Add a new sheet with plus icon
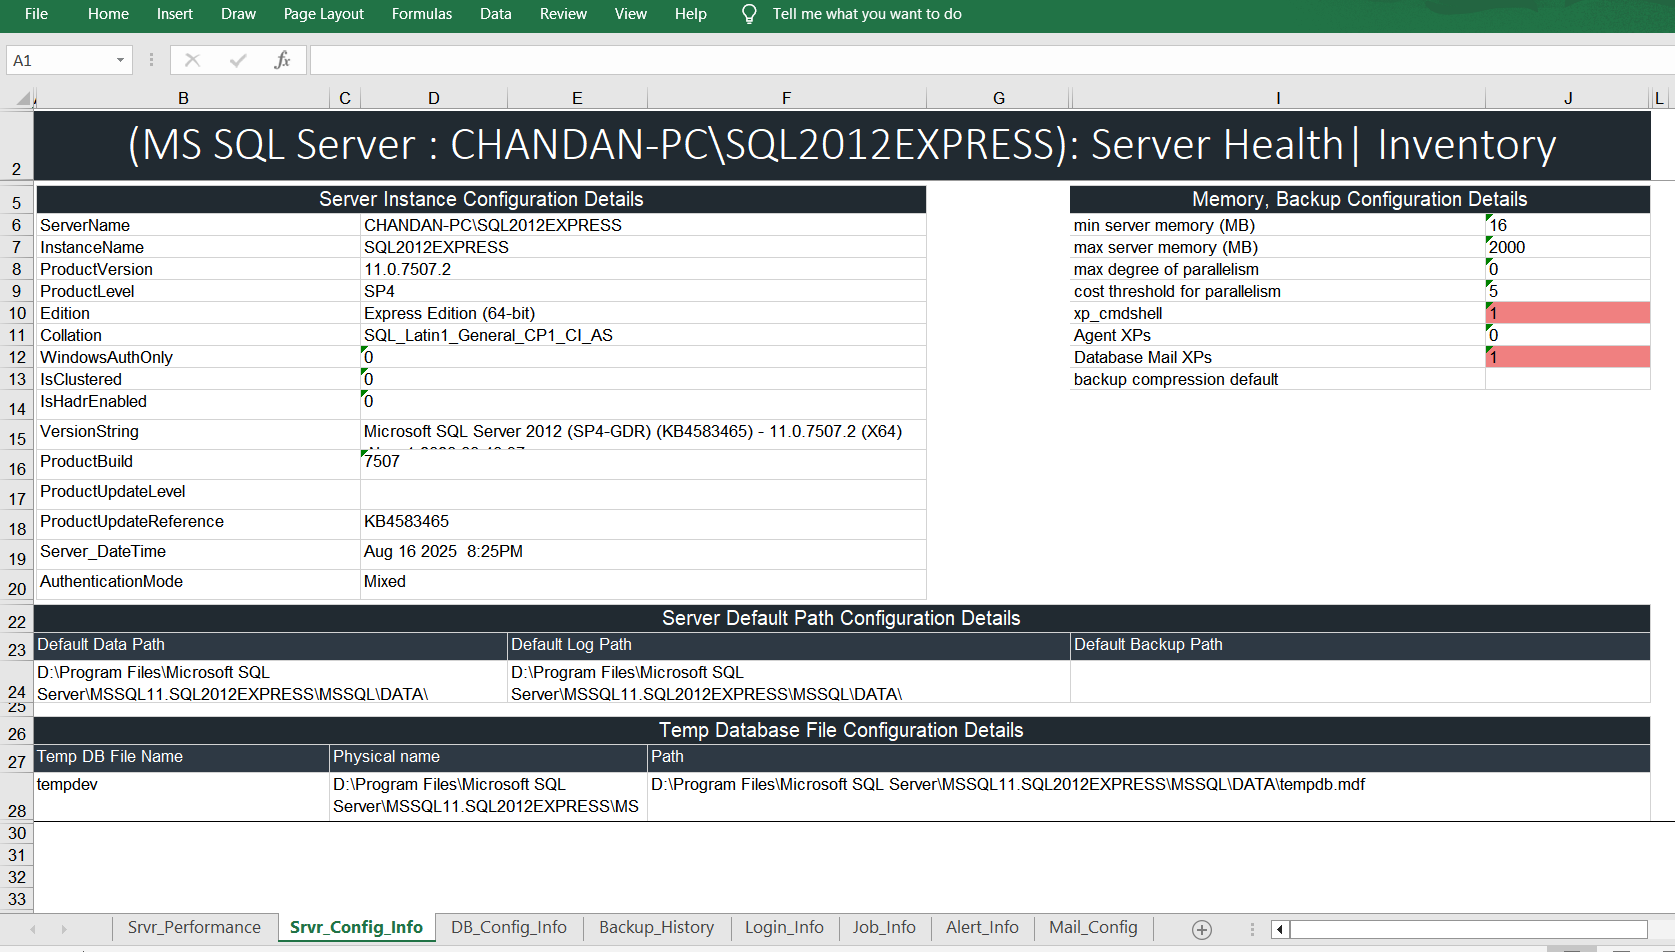The height and width of the screenshot is (952, 1675). click(1202, 929)
